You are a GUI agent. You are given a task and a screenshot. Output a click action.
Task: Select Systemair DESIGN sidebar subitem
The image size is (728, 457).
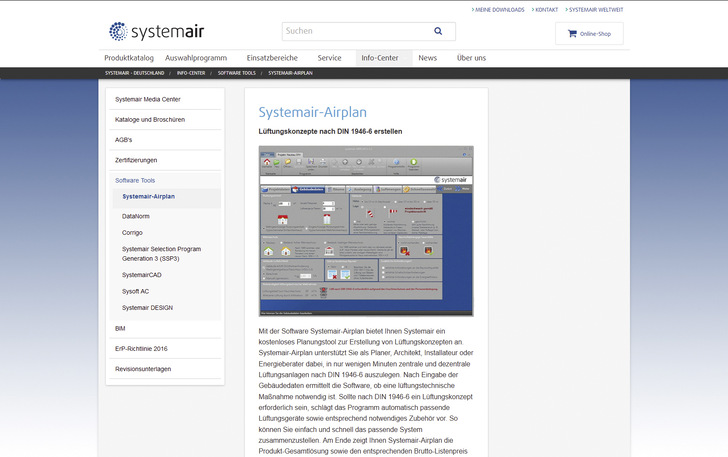[147, 307]
